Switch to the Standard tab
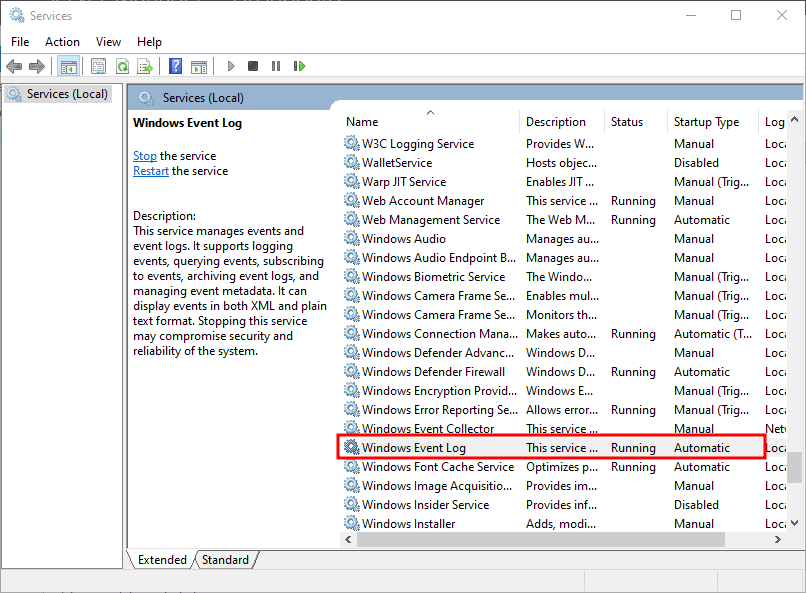The image size is (806, 593). [225, 560]
